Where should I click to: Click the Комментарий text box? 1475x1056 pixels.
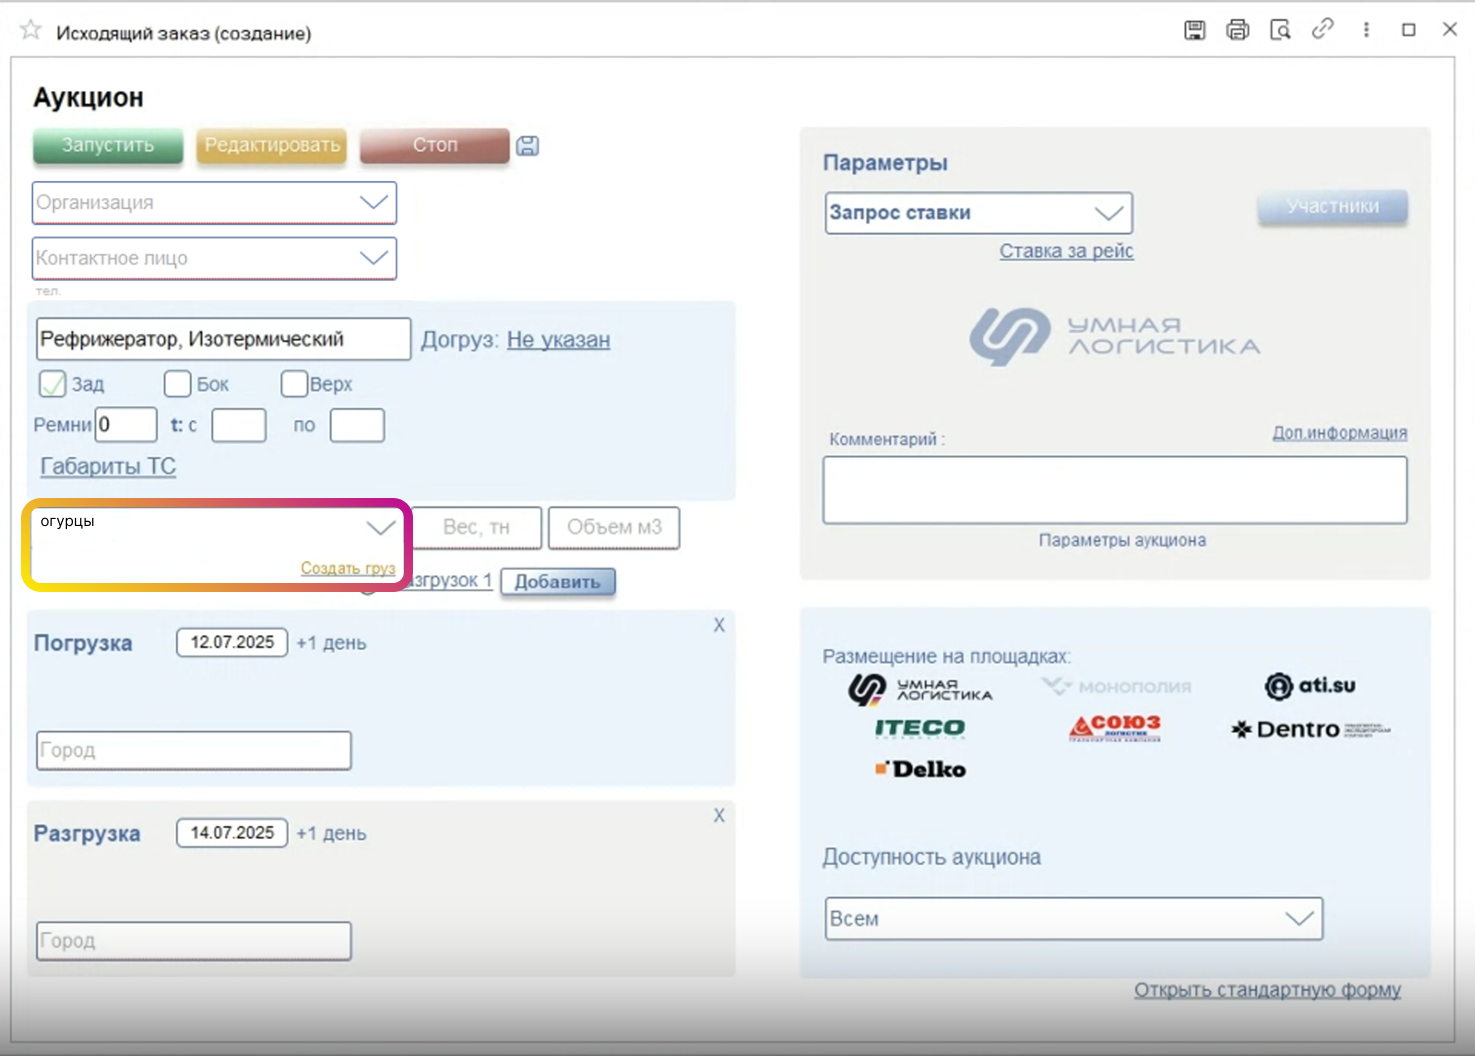point(1115,490)
